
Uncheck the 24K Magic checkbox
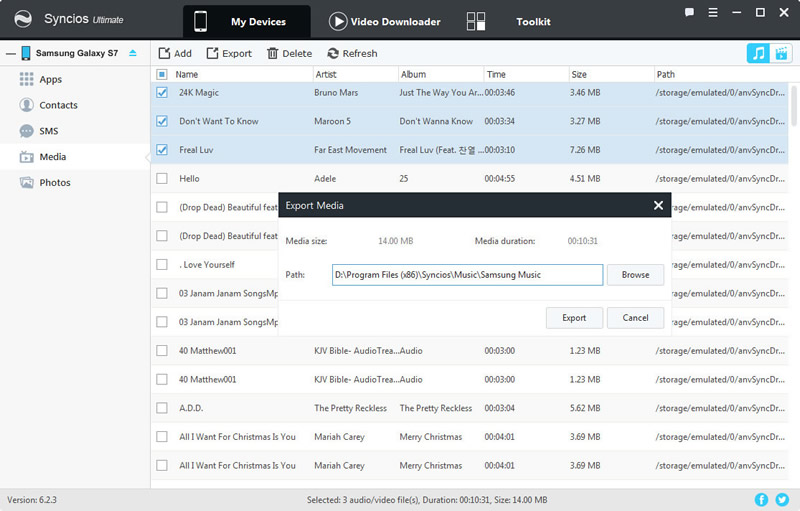(162, 92)
